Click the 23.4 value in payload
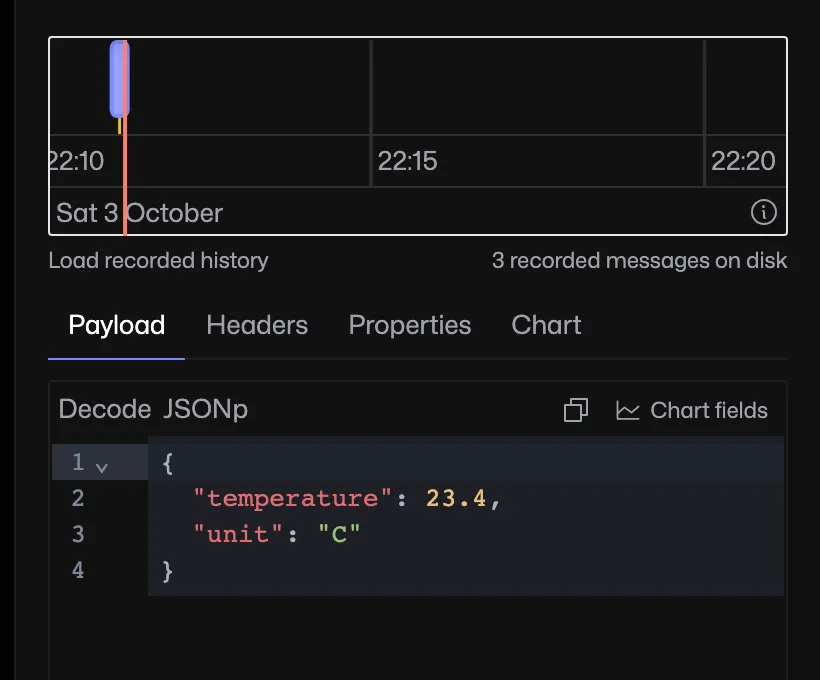This screenshot has height=680, width=820. pos(456,498)
